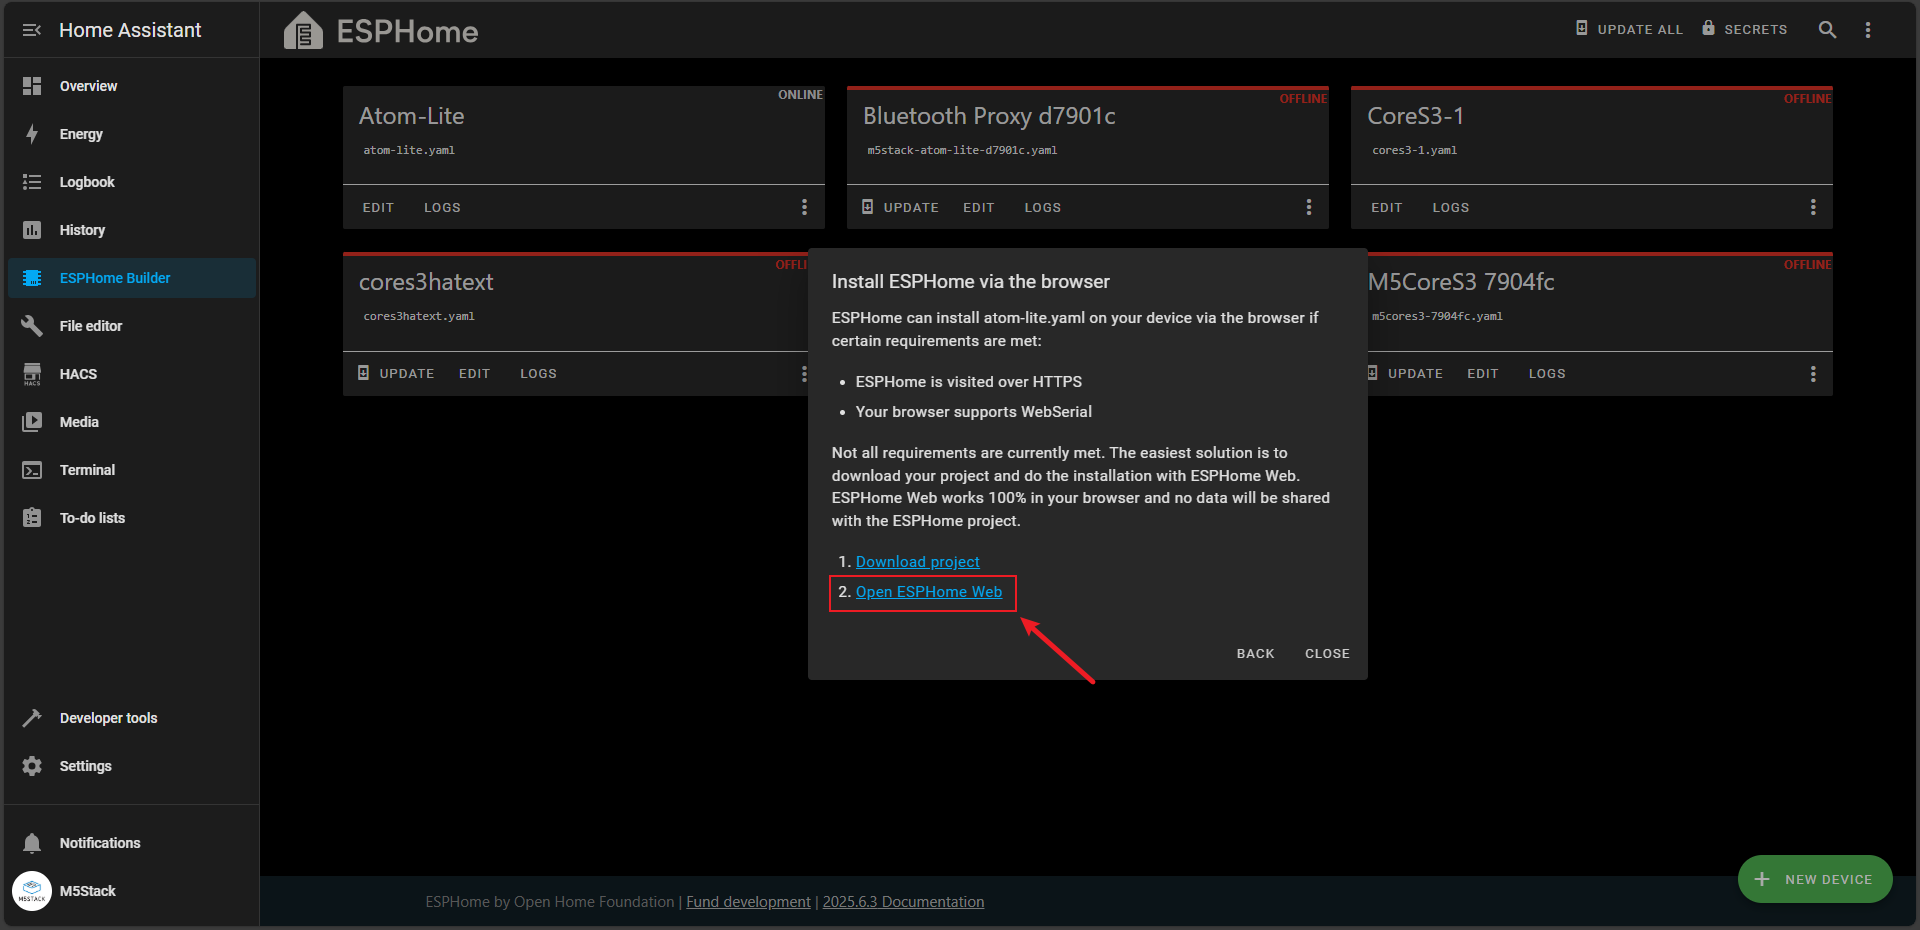Open the ESPHome header overflow menu

[1868, 30]
